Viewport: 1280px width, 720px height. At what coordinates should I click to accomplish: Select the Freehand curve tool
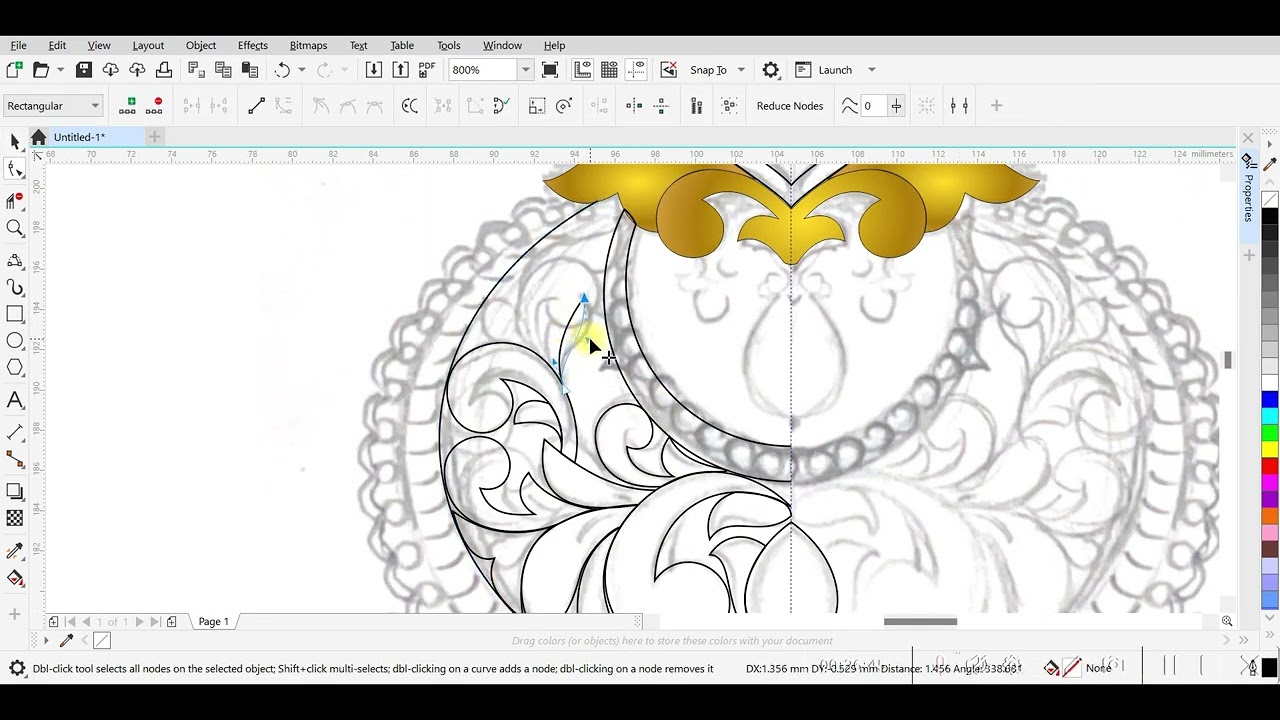[15, 260]
